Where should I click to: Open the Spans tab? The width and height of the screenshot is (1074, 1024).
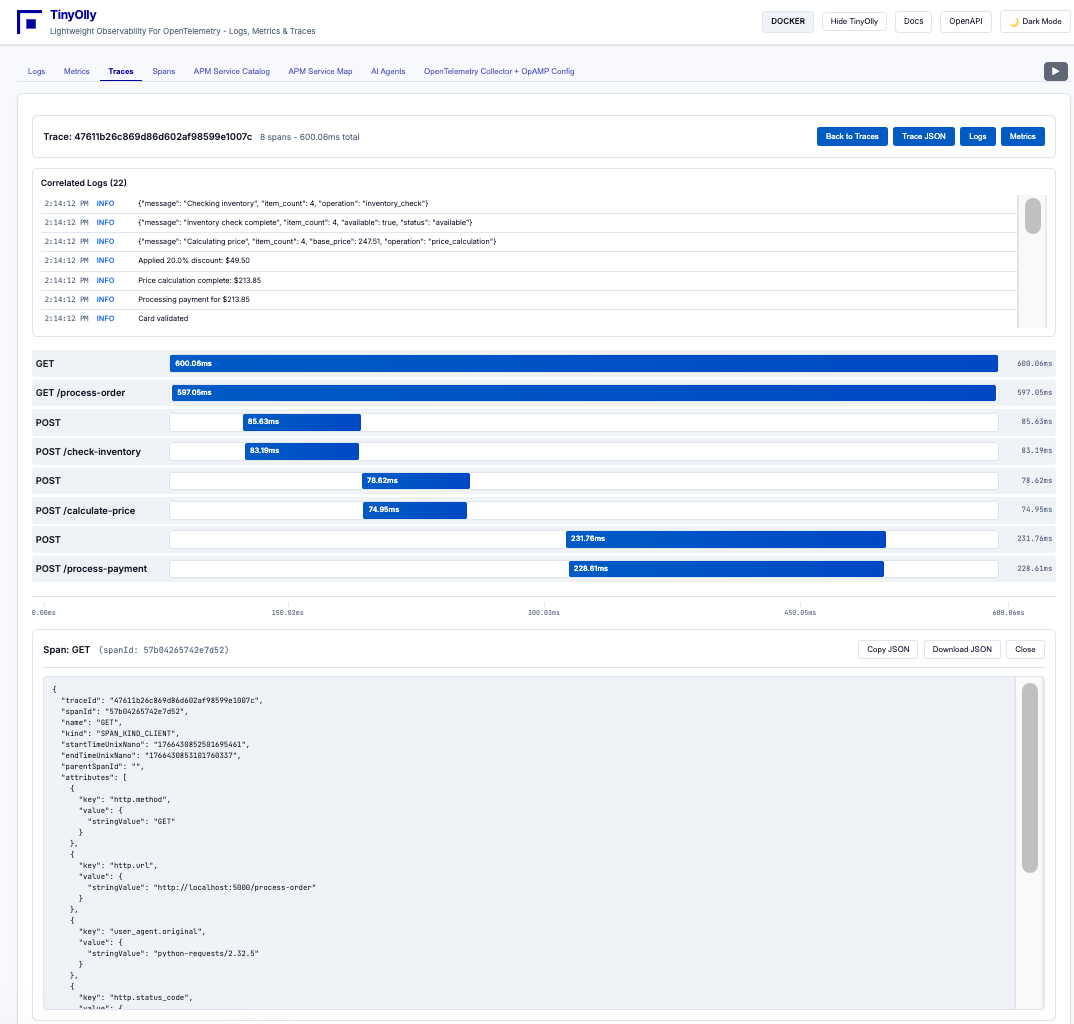pos(163,71)
